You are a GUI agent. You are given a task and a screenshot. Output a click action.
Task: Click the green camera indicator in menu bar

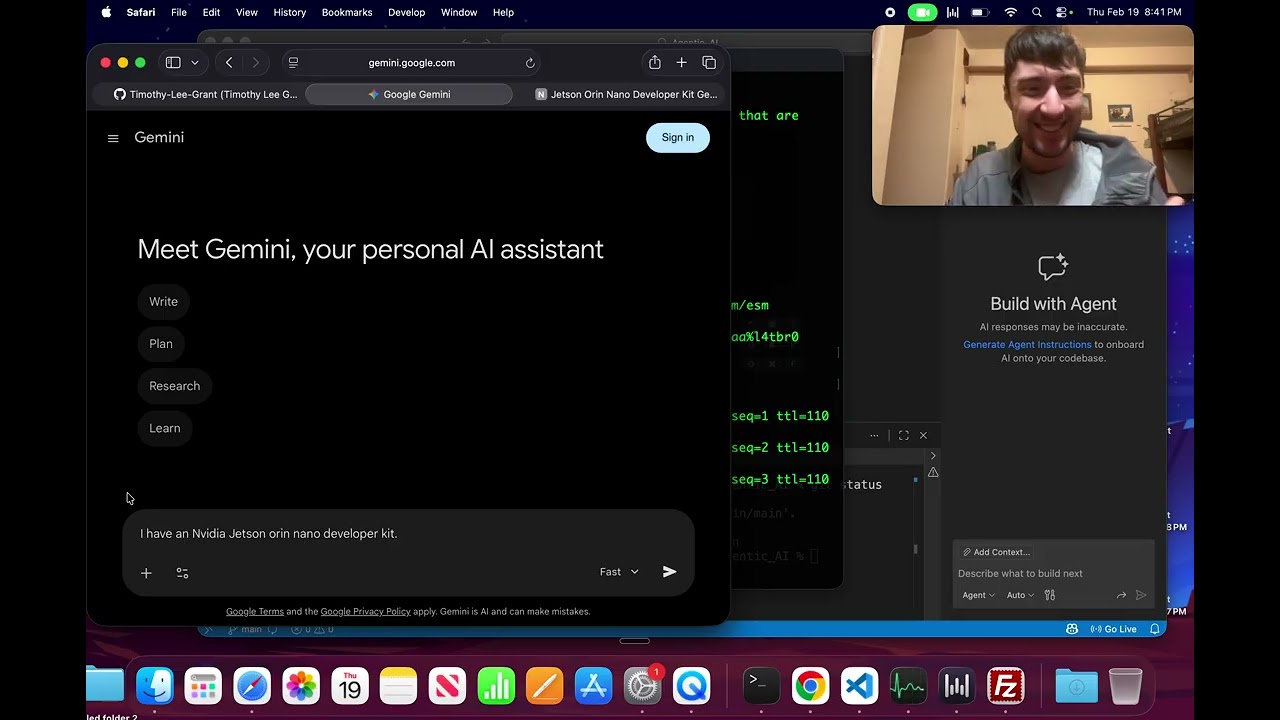click(x=921, y=12)
